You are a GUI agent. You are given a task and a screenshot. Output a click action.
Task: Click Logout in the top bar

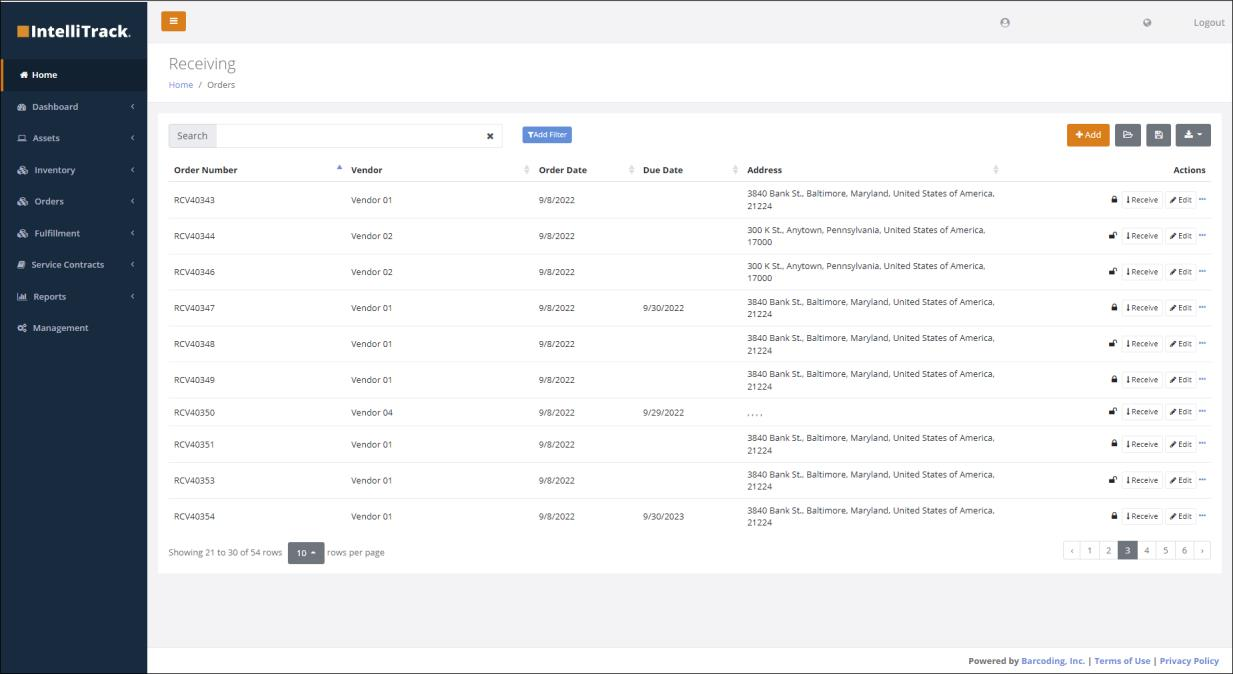[x=1209, y=23]
